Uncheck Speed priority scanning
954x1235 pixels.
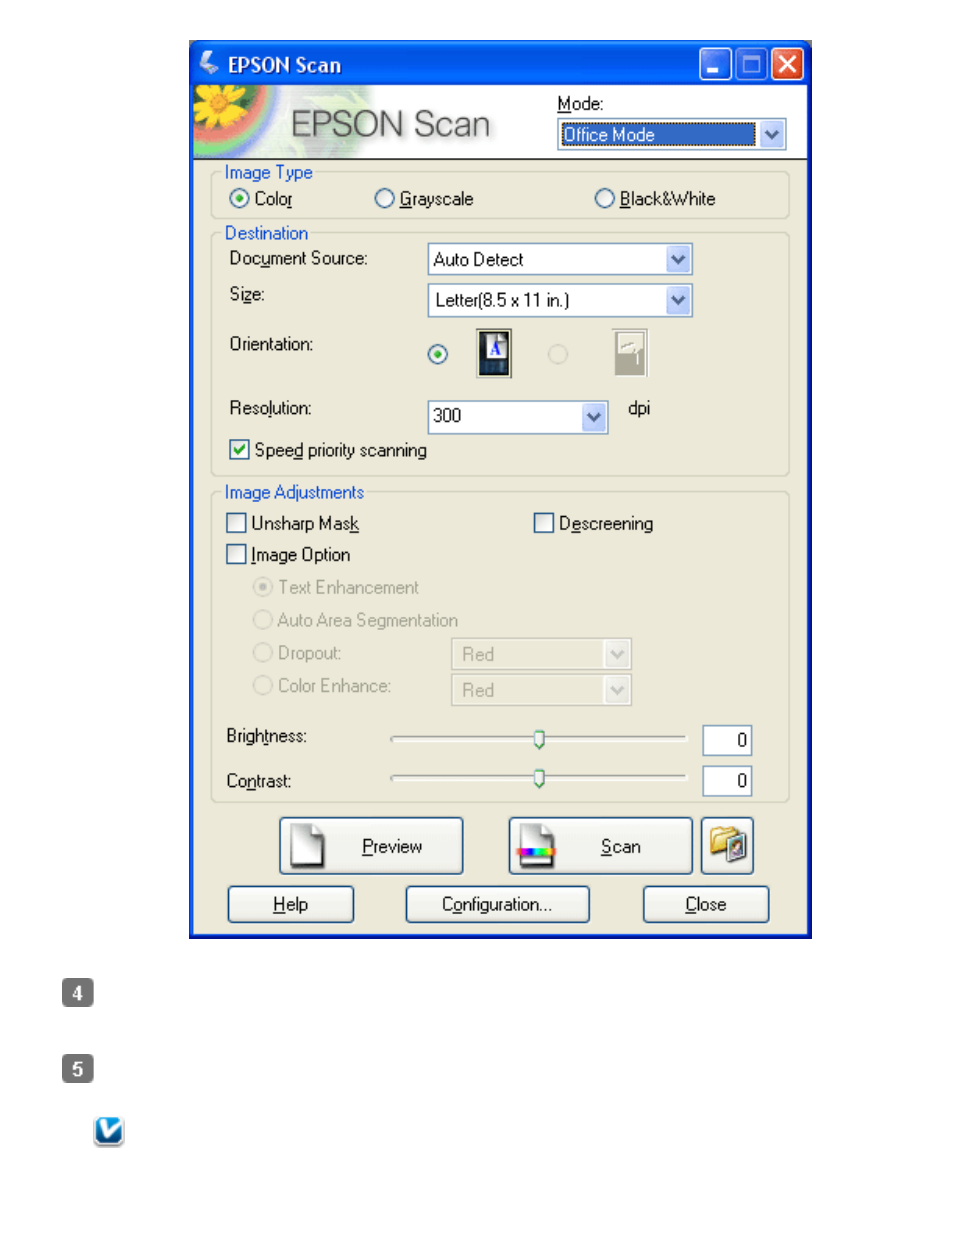tap(239, 449)
